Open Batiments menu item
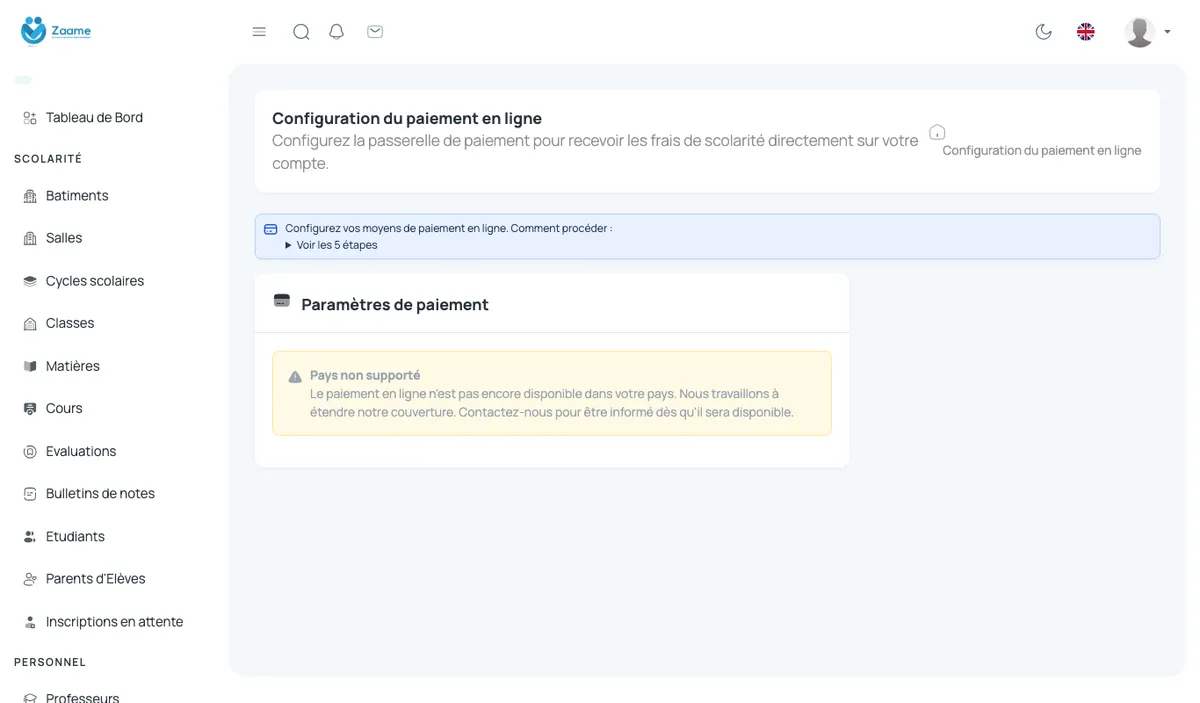Screen dimensions: 1200x703 click(x=77, y=196)
